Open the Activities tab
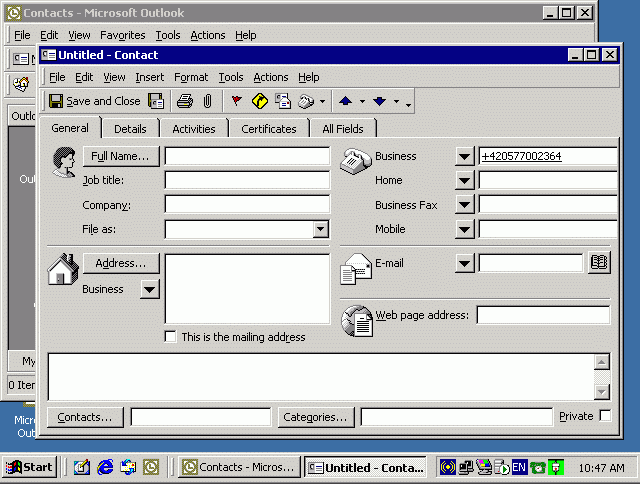Screen dimensions: 640x484 click(194, 129)
